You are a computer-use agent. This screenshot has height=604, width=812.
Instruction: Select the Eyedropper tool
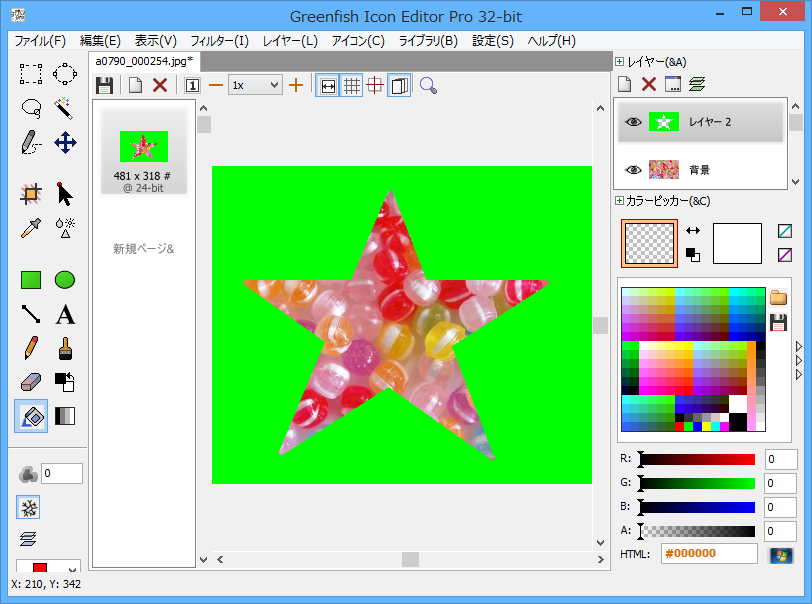31,228
